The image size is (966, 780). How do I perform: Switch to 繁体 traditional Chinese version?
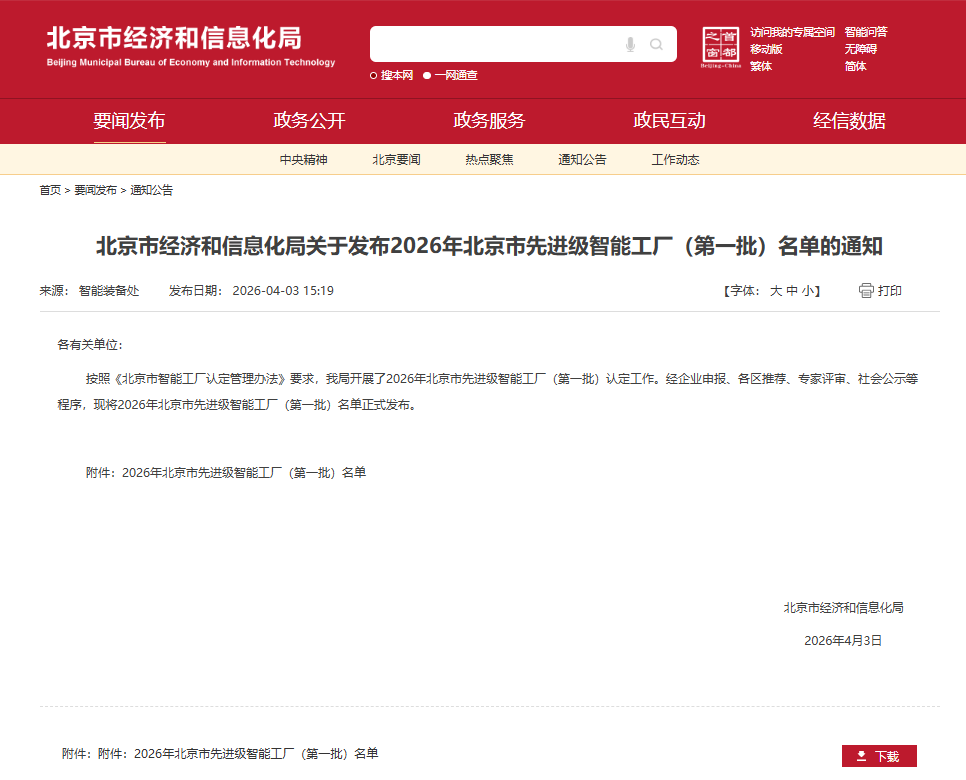(x=761, y=66)
